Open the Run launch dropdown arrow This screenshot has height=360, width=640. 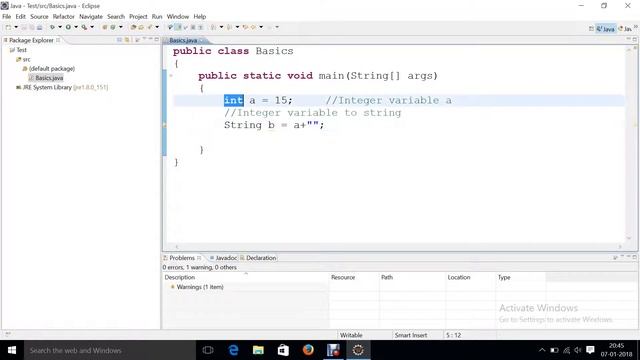(76, 27)
